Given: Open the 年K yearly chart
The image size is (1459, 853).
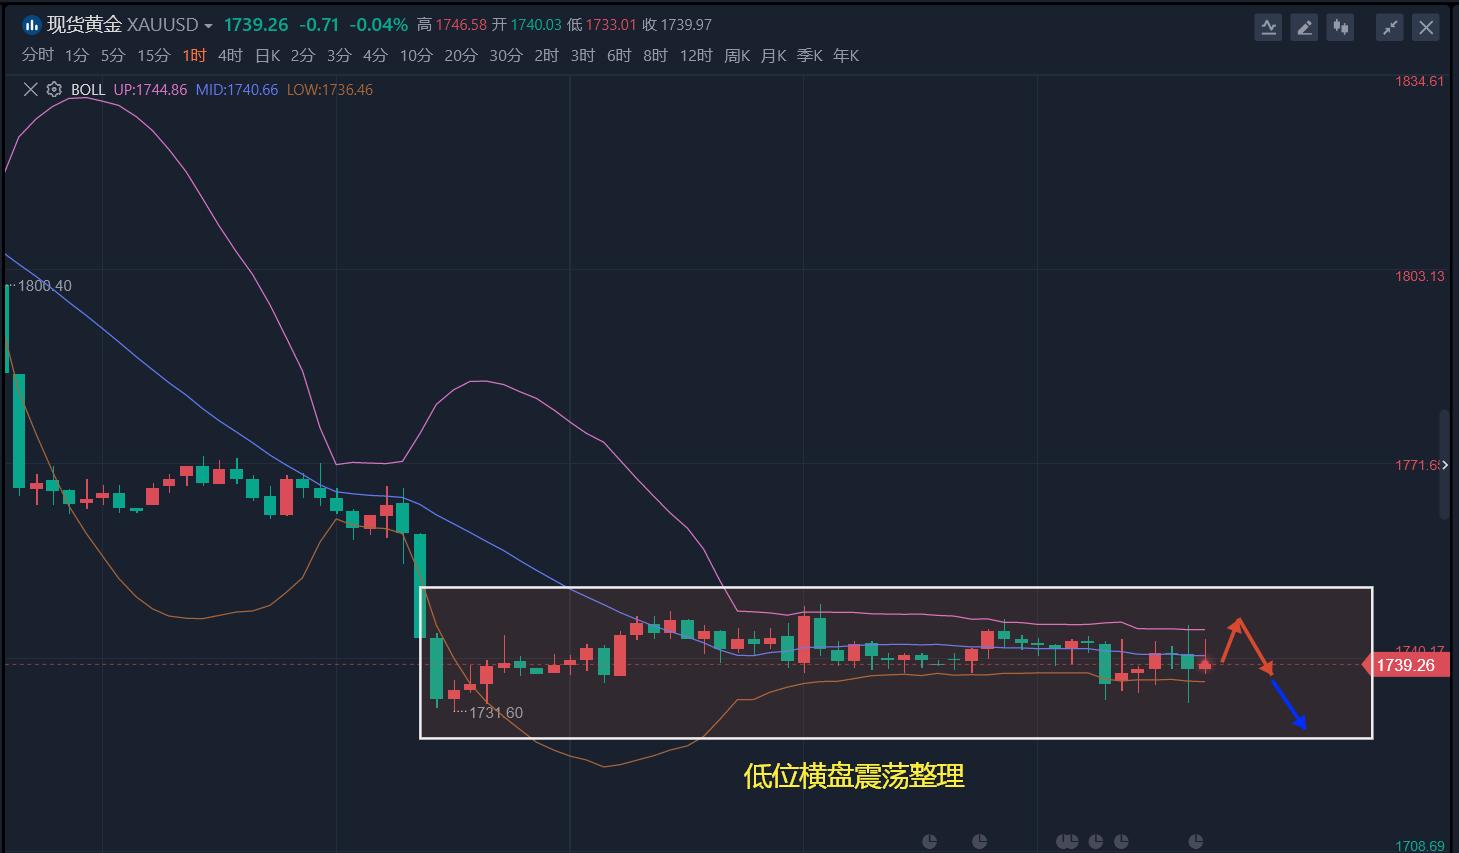Looking at the screenshot, I should [846, 55].
